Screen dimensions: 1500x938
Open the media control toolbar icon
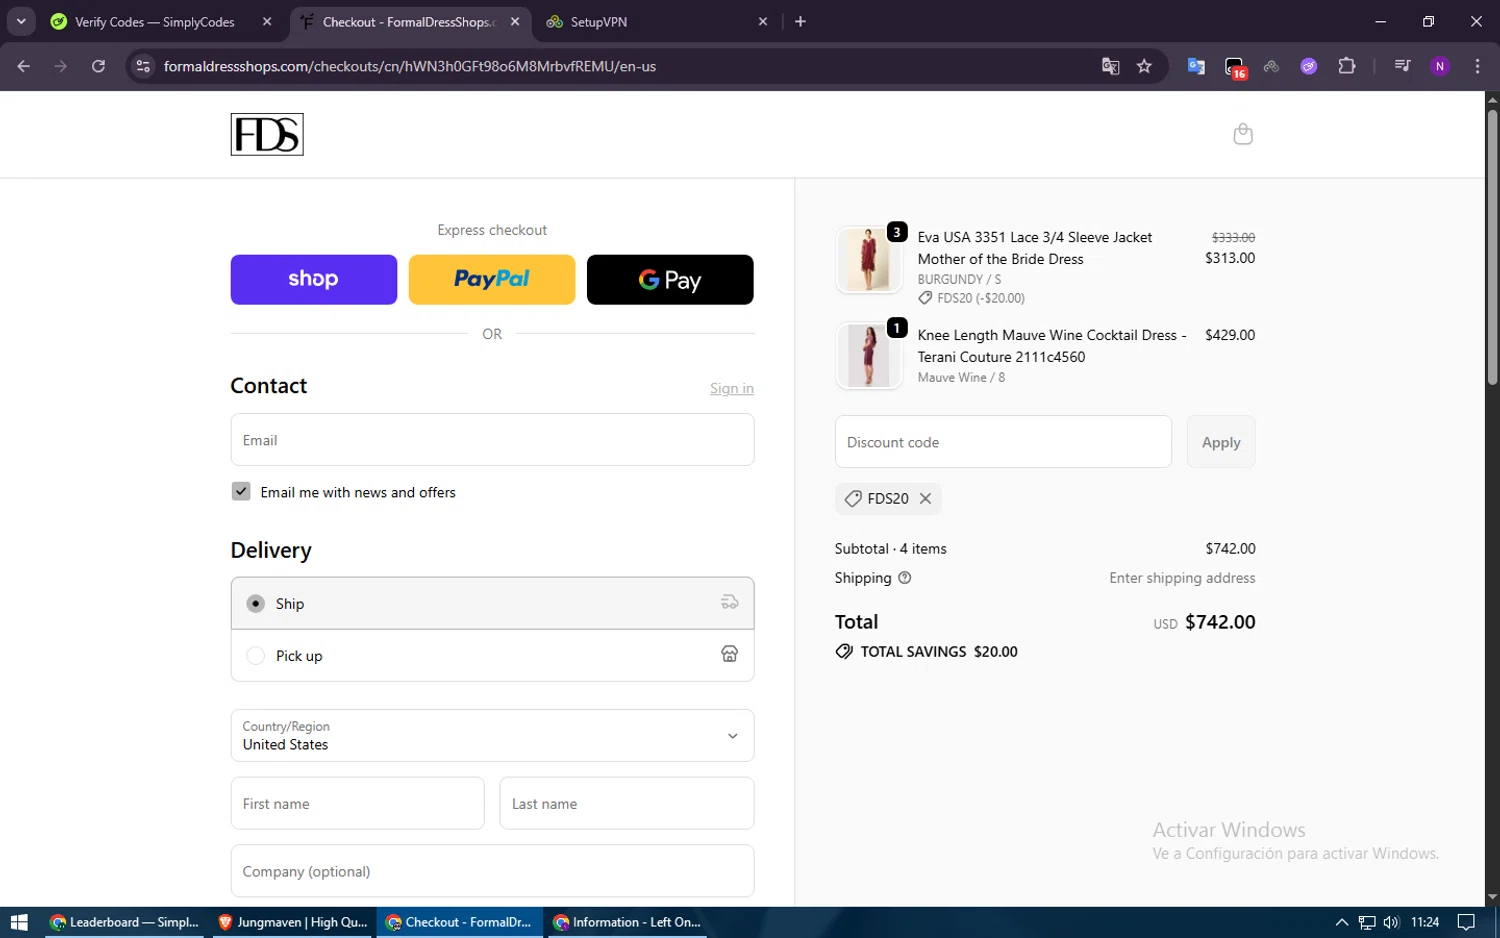pyautogui.click(x=1402, y=66)
